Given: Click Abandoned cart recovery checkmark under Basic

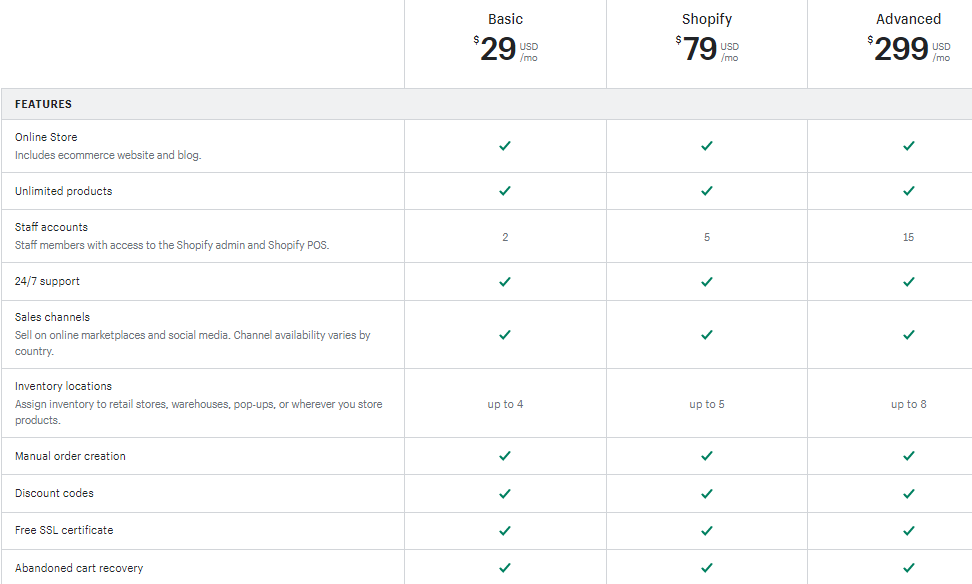Looking at the screenshot, I should [x=505, y=567].
